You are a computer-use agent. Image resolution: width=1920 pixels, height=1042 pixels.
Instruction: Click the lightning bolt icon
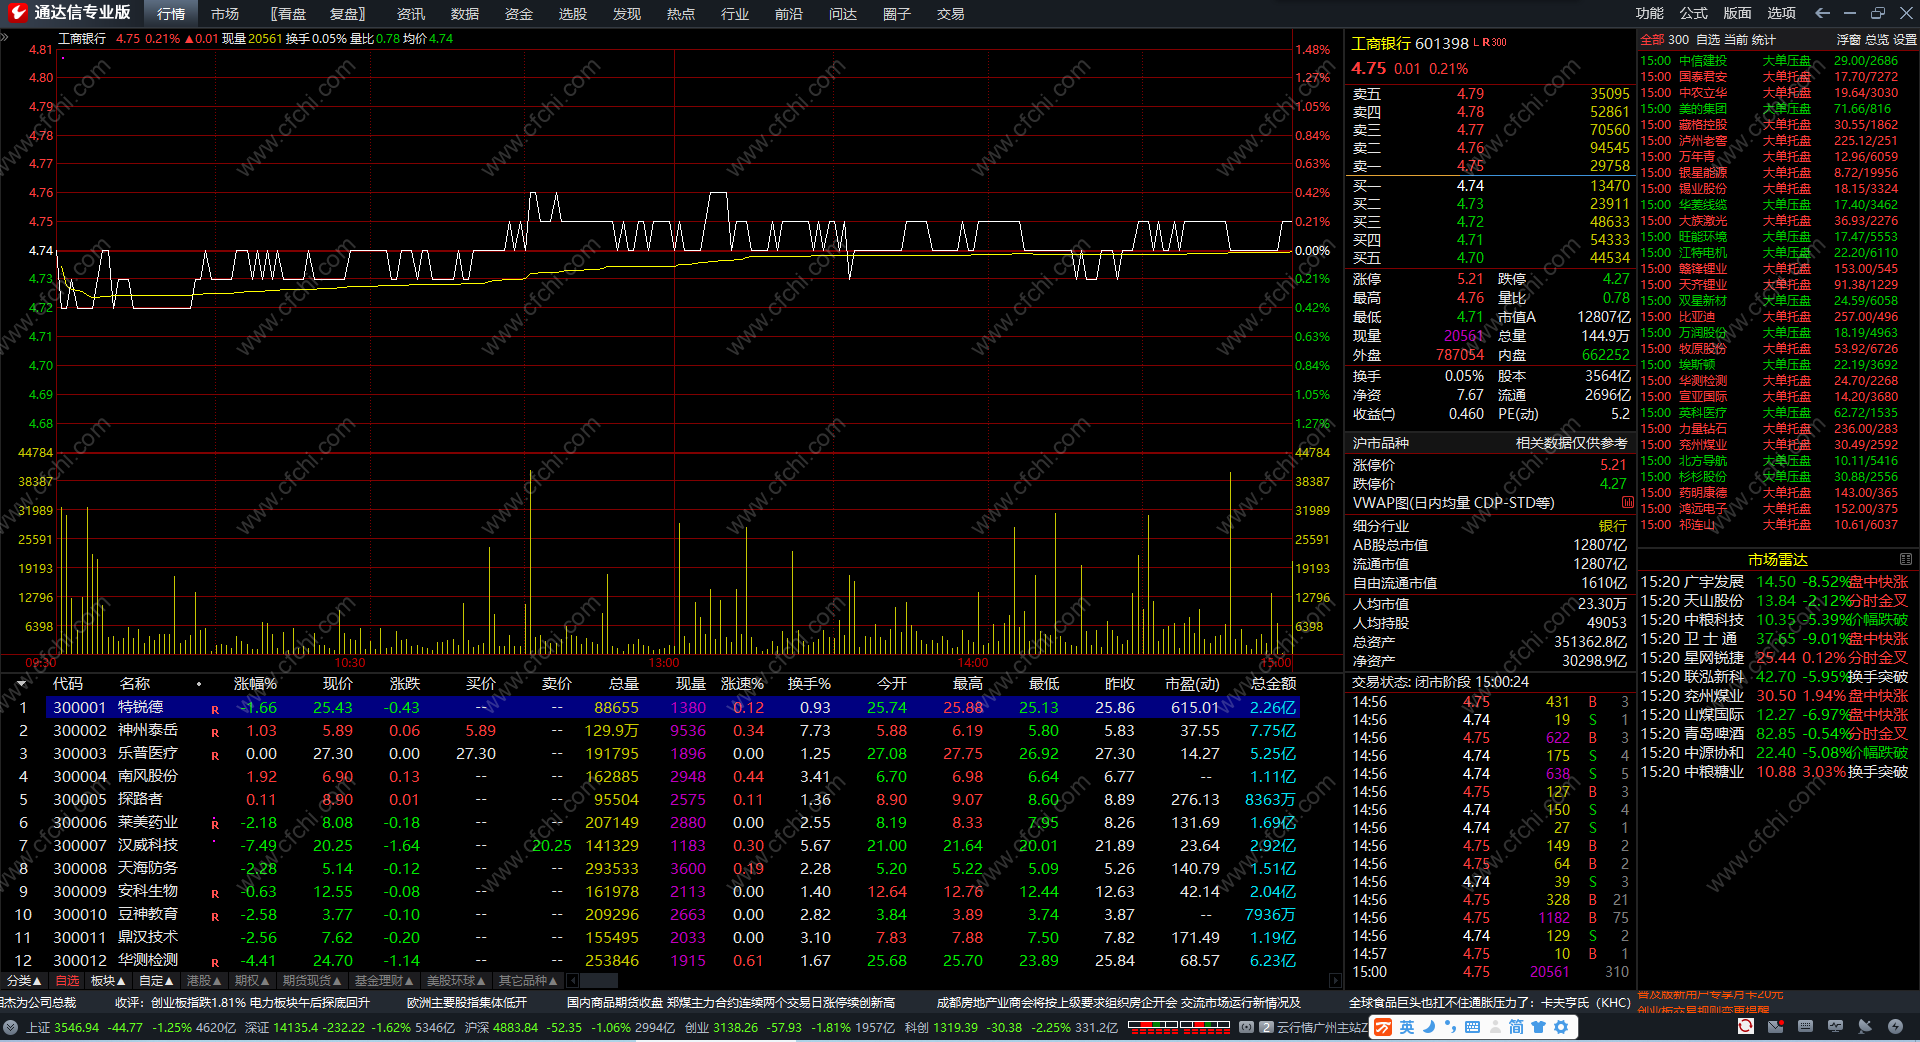[1895, 1026]
